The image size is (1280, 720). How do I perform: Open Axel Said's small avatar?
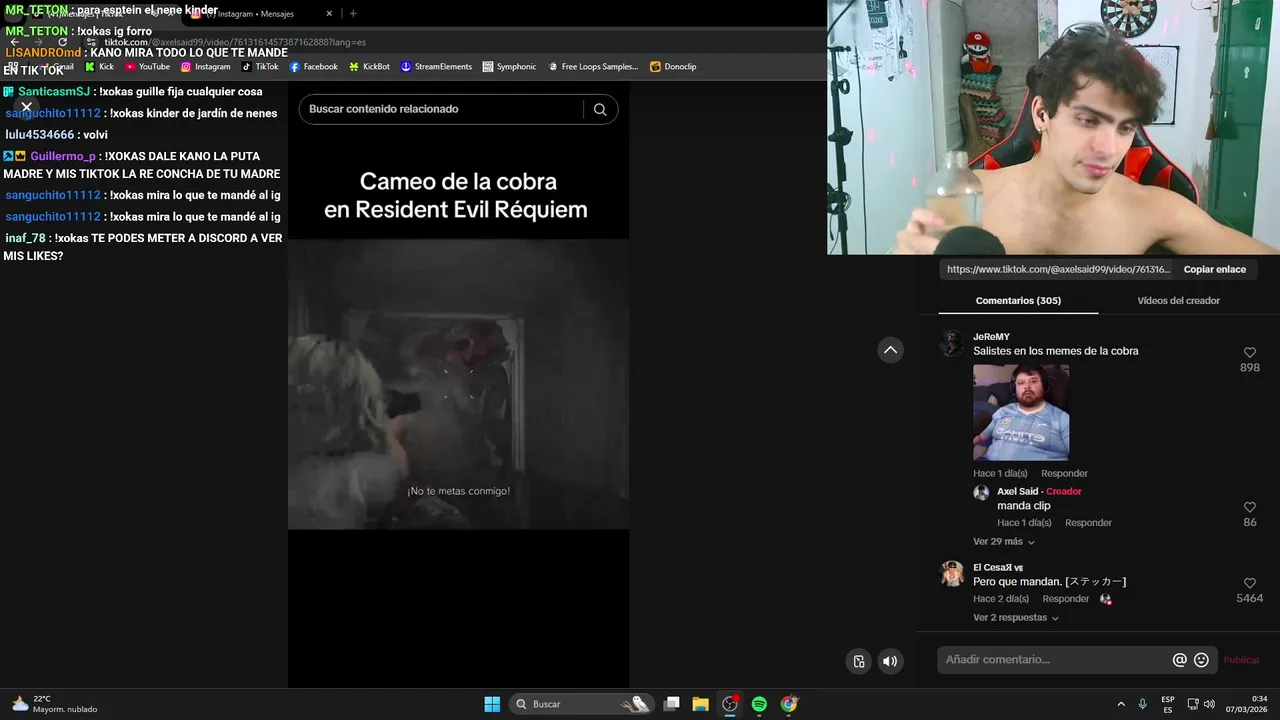click(981, 492)
